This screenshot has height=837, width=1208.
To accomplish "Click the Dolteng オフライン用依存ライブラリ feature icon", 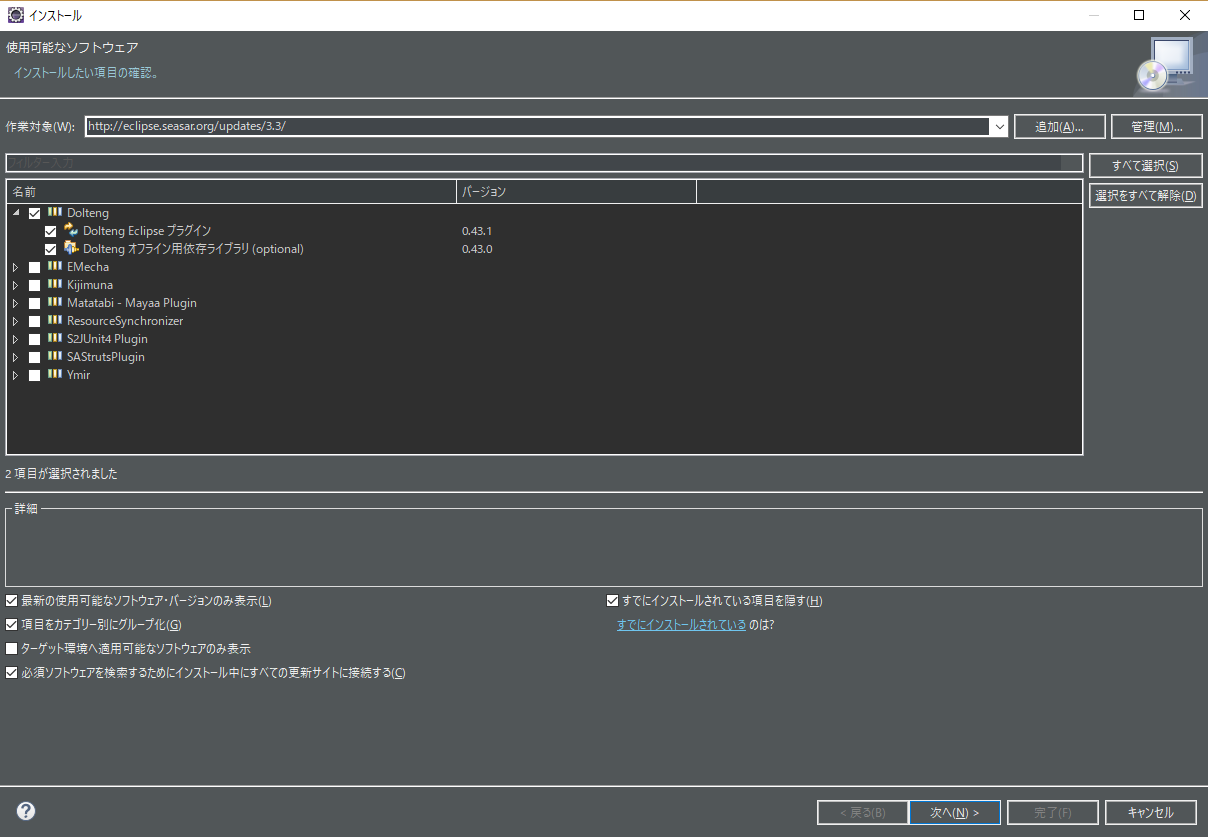I will (71, 248).
